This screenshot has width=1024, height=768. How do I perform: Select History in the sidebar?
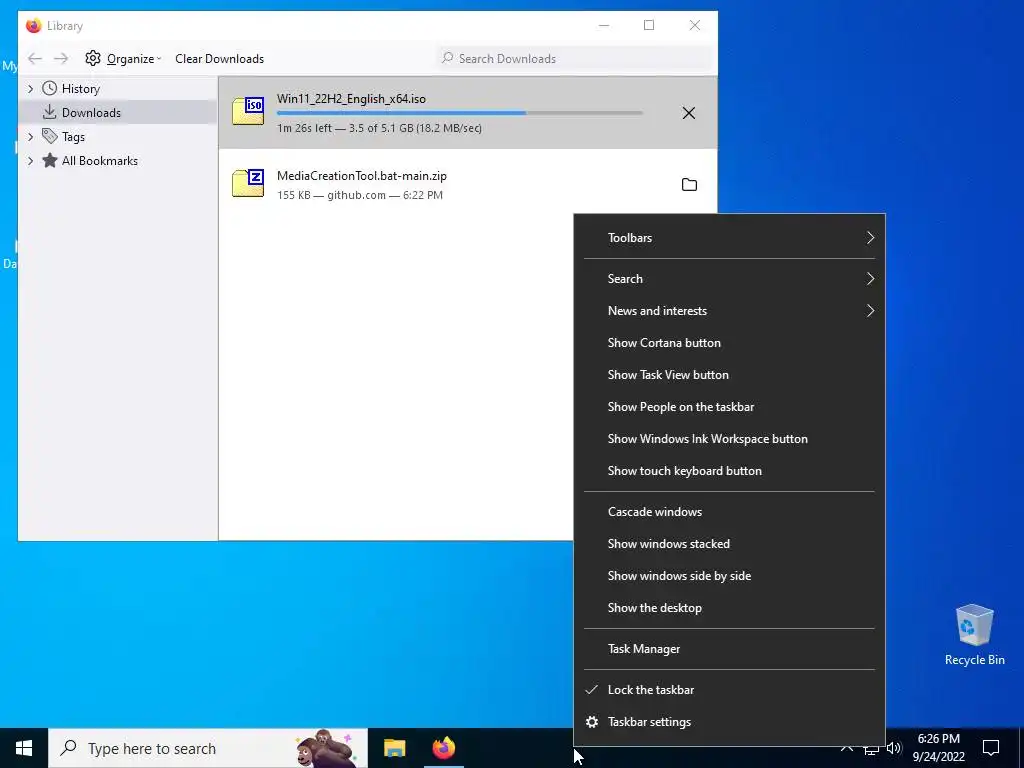pyautogui.click(x=80, y=89)
